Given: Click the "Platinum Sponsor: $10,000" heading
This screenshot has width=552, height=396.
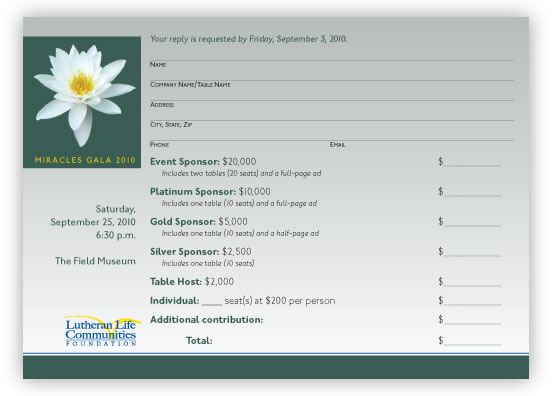Looking at the screenshot, I should 210,191.
